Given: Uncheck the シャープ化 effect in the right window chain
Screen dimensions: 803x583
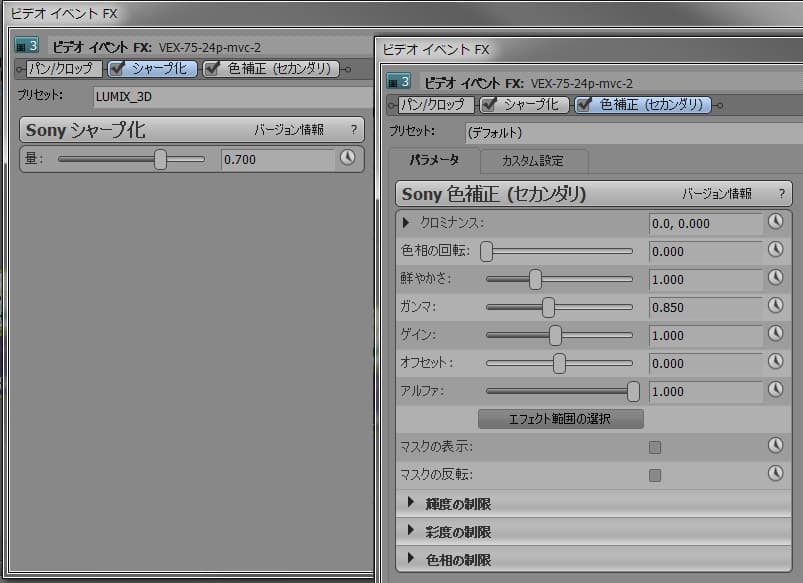Looking at the screenshot, I should [489, 104].
